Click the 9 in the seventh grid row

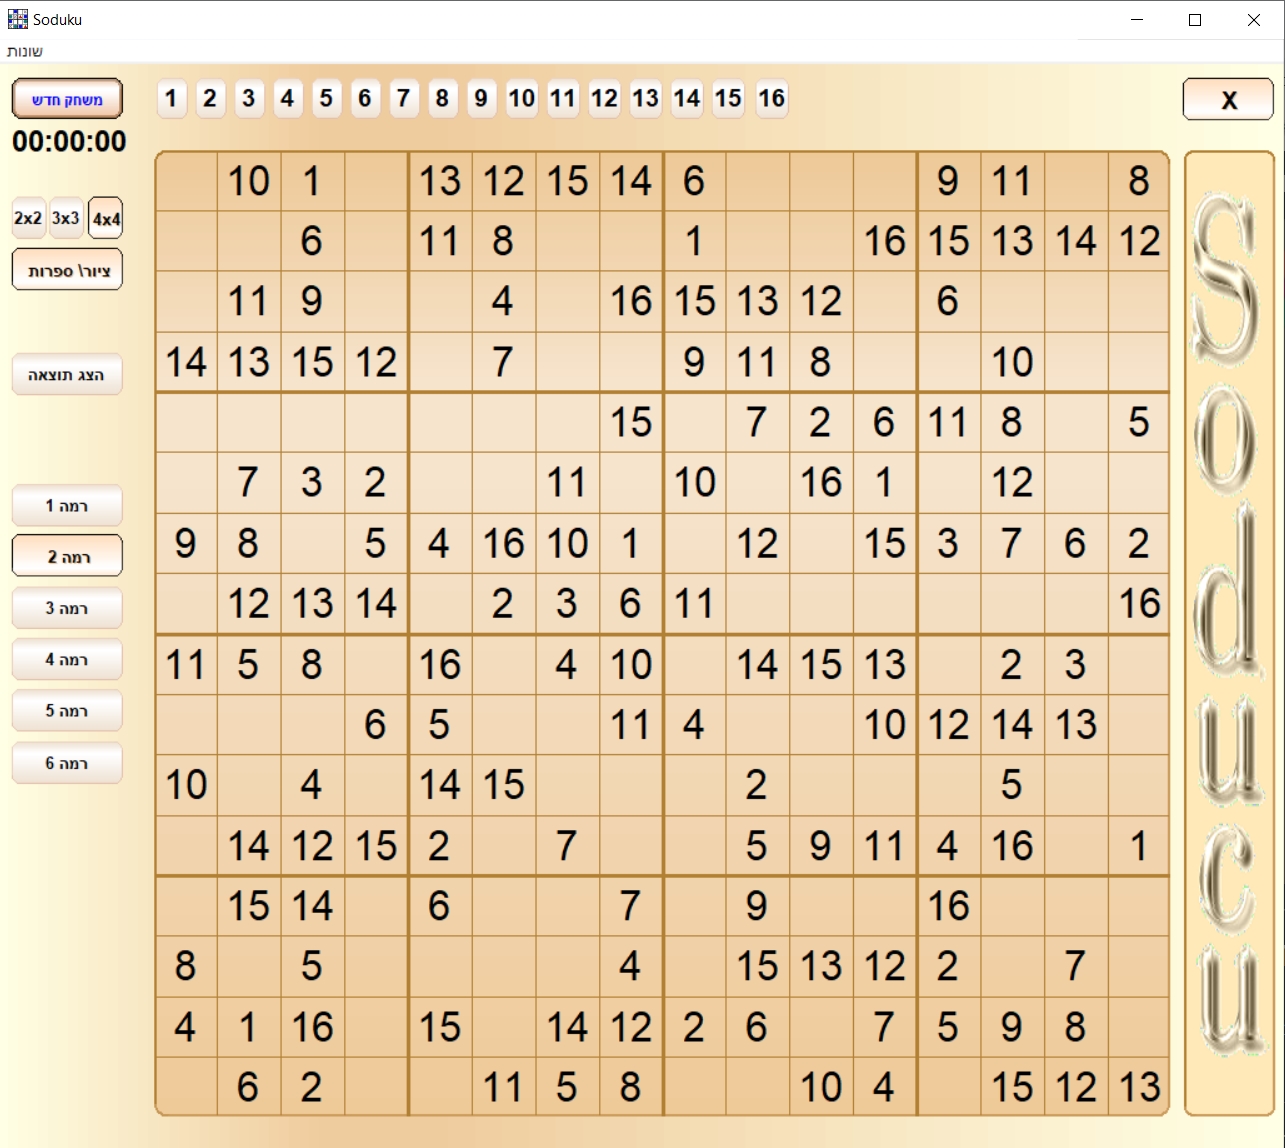pyautogui.click(x=186, y=543)
